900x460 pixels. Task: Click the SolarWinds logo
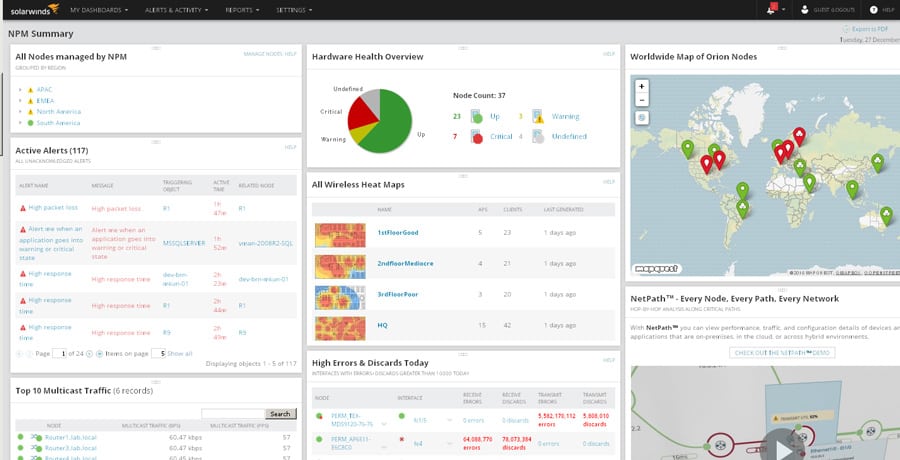click(35, 9)
